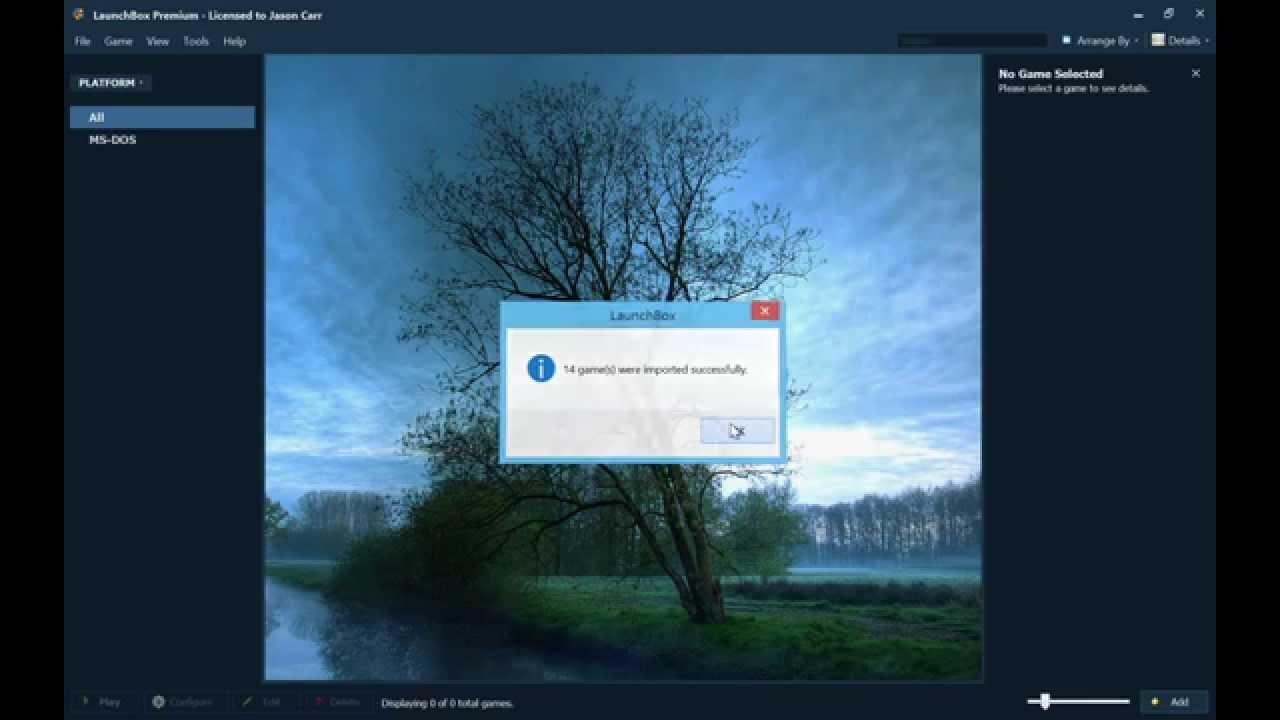Expand the PLATFORM filter dropdown
Screen dimensions: 1280x720
[x=110, y=83]
